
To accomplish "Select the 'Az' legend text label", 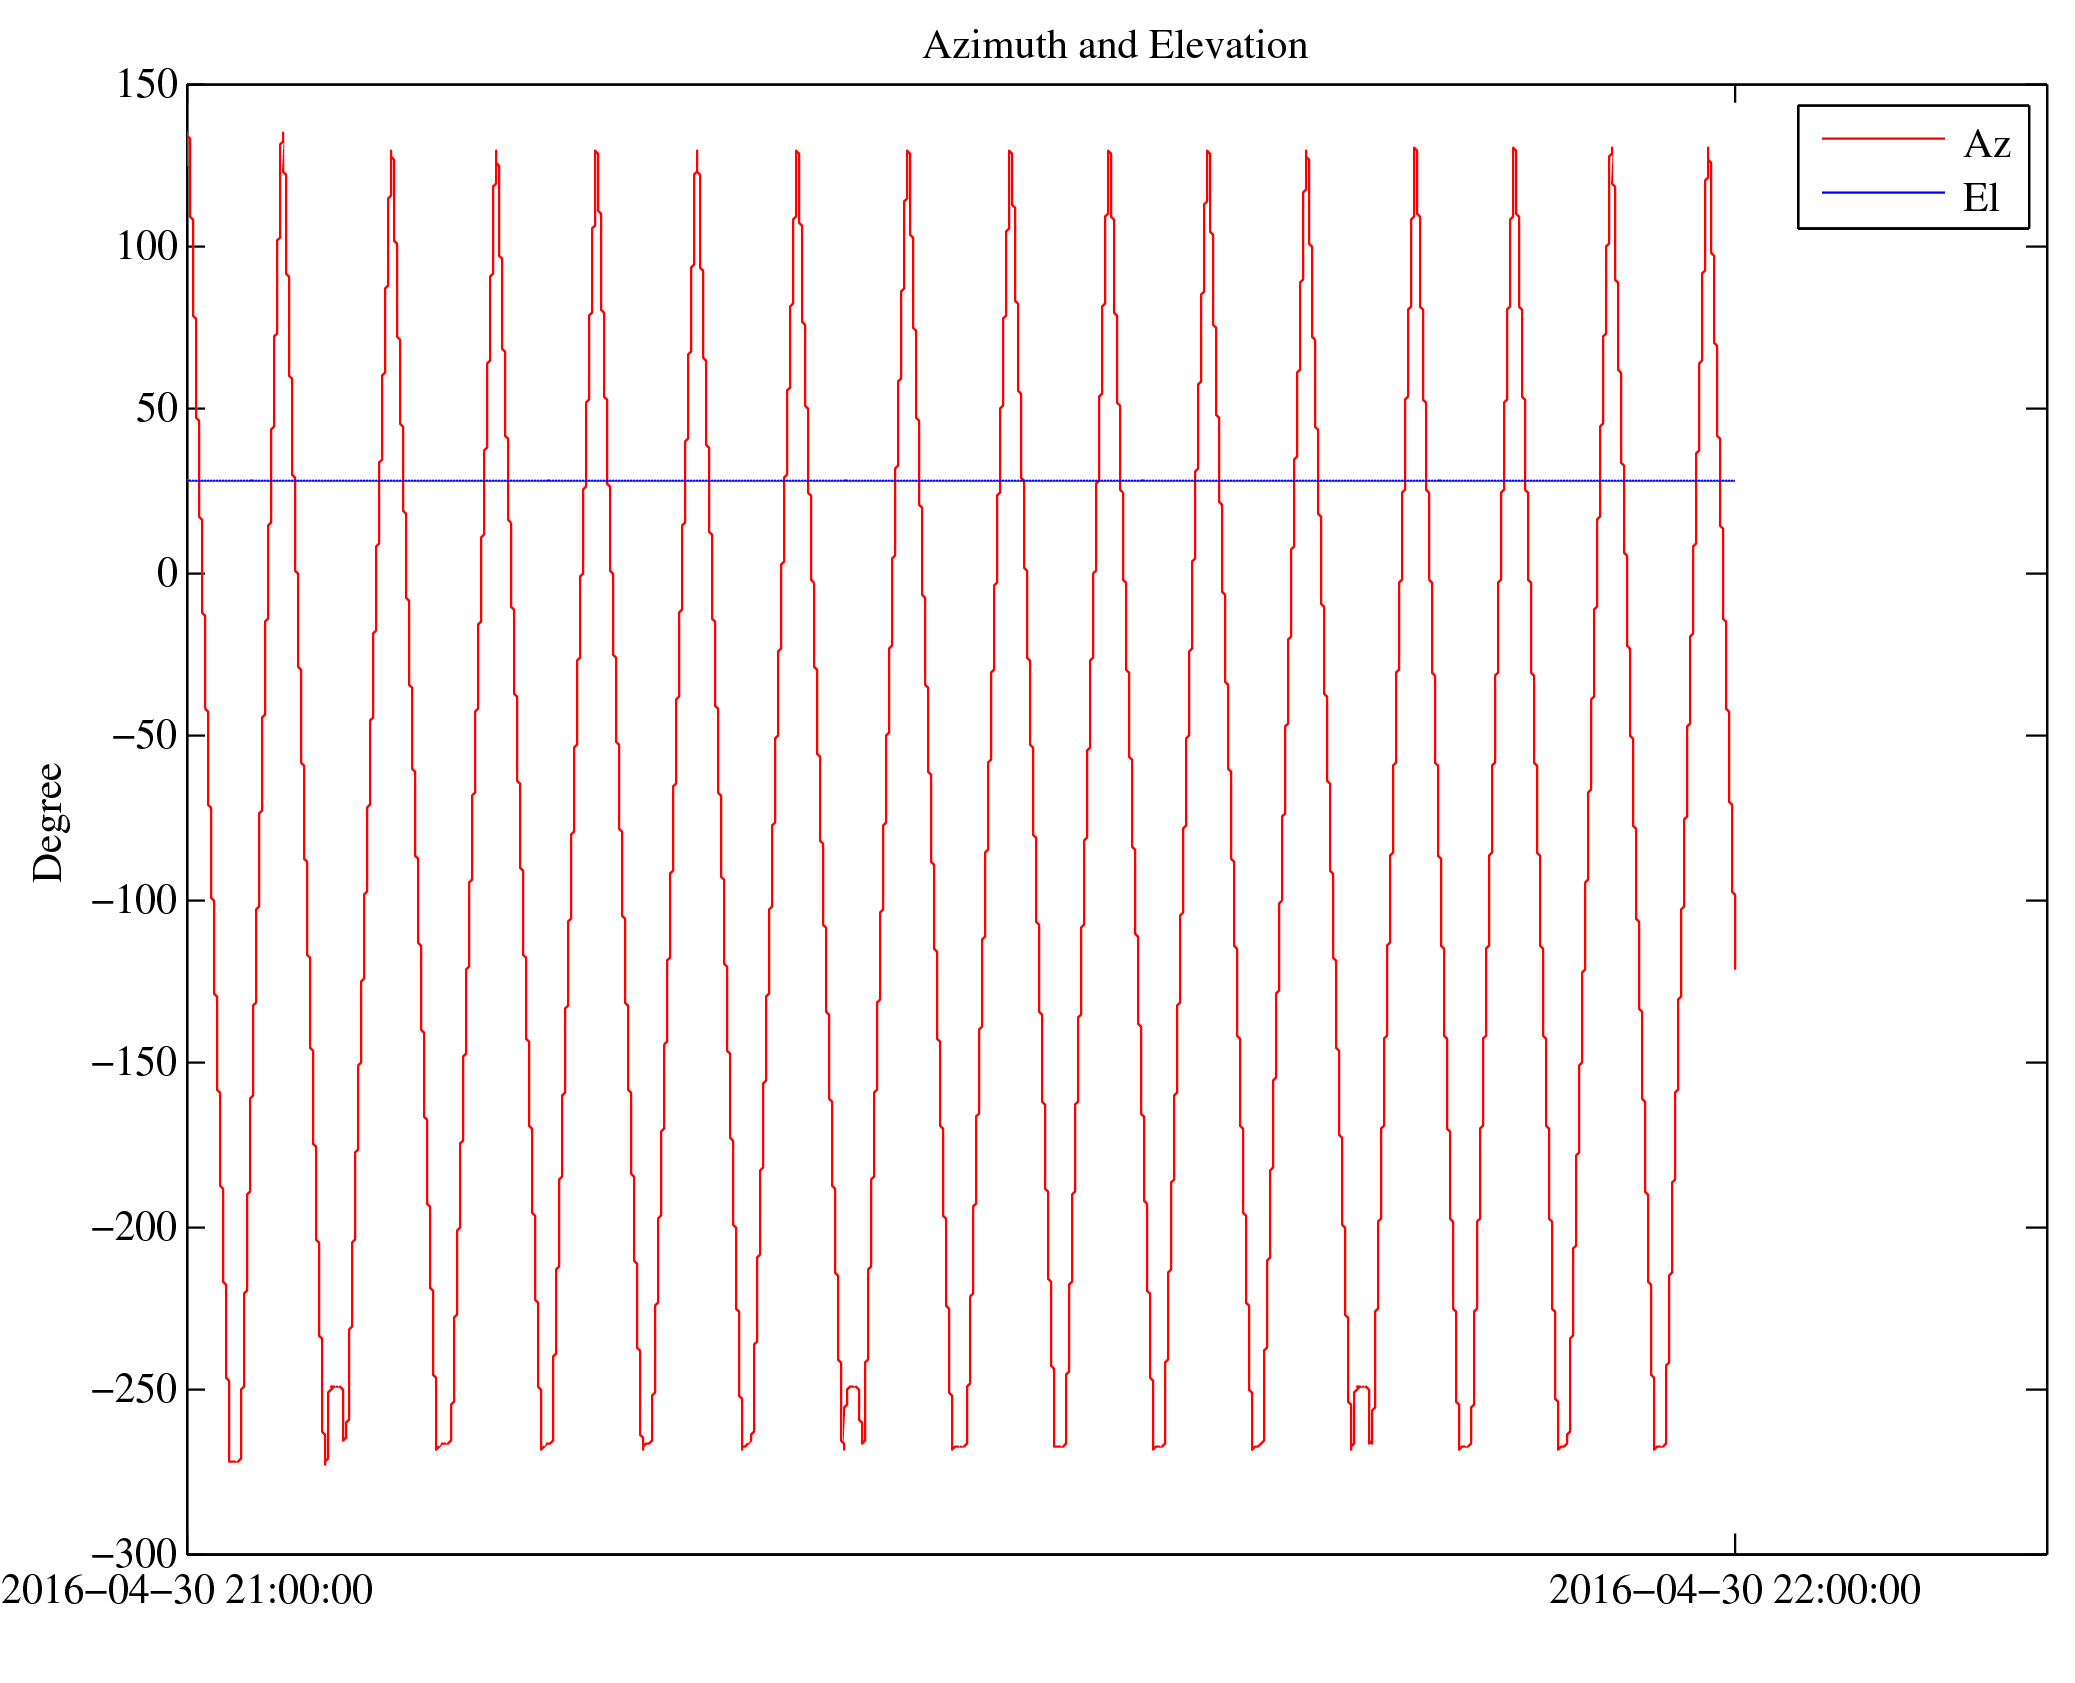I will (1986, 145).
